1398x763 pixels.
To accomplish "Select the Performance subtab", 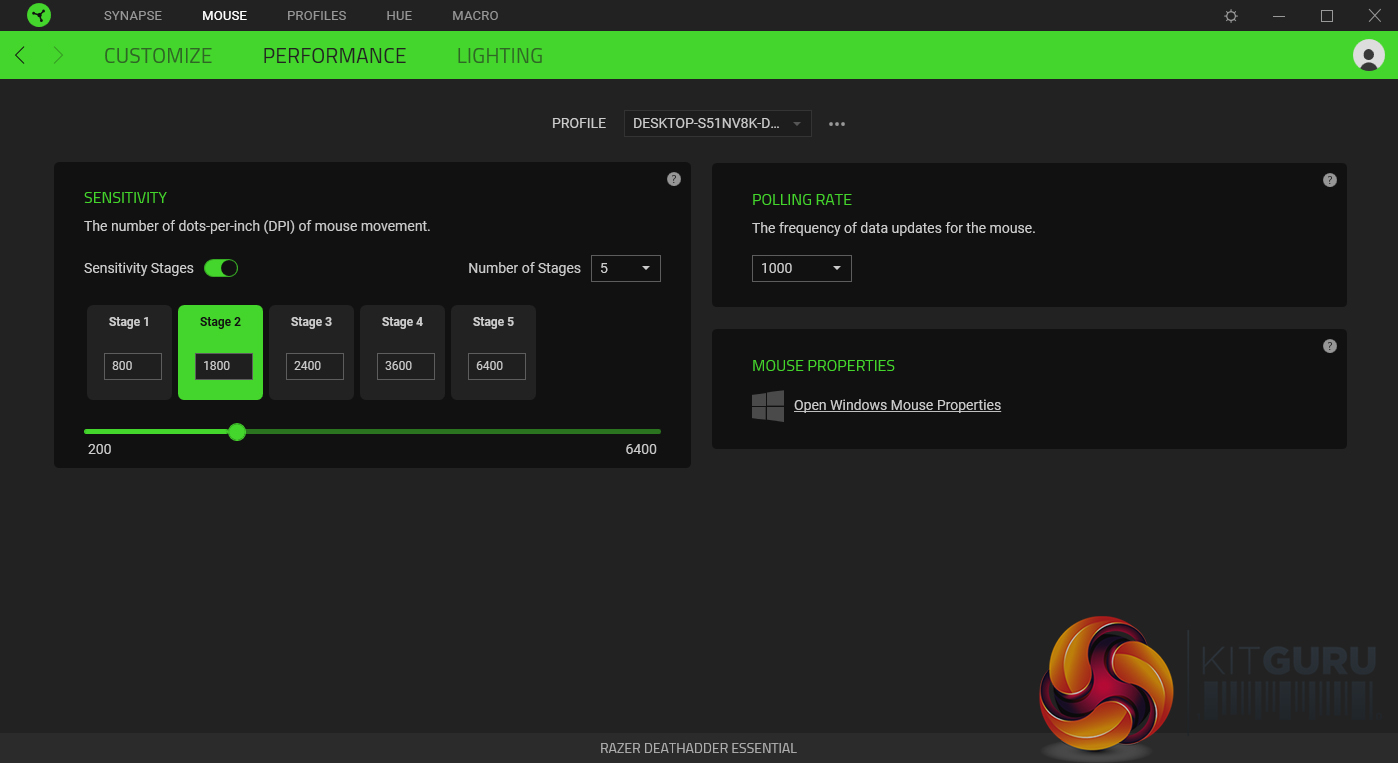I will [334, 56].
